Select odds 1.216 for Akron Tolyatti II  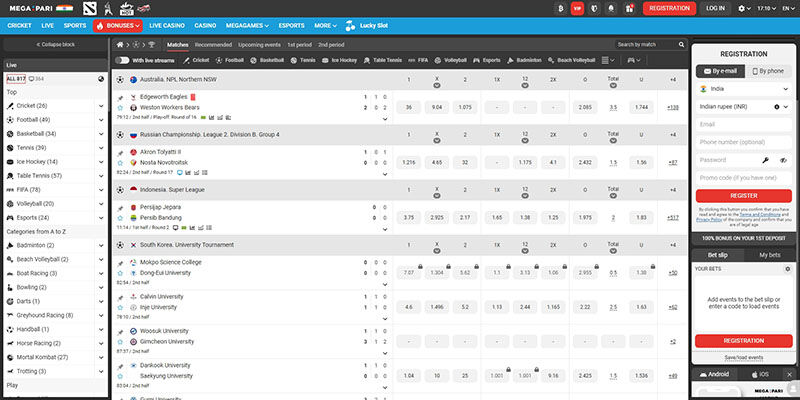(408, 163)
